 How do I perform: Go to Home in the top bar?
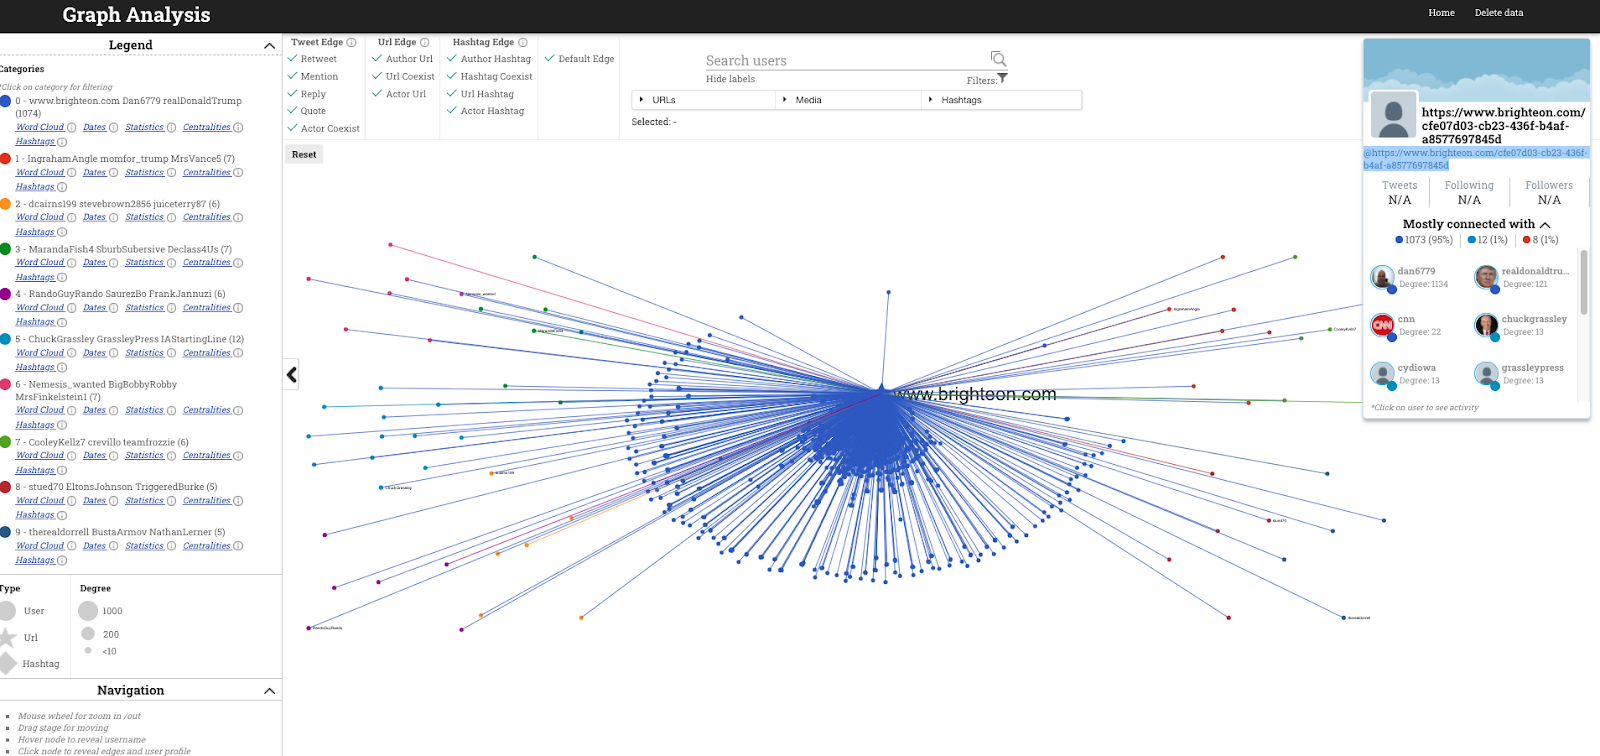[1441, 13]
